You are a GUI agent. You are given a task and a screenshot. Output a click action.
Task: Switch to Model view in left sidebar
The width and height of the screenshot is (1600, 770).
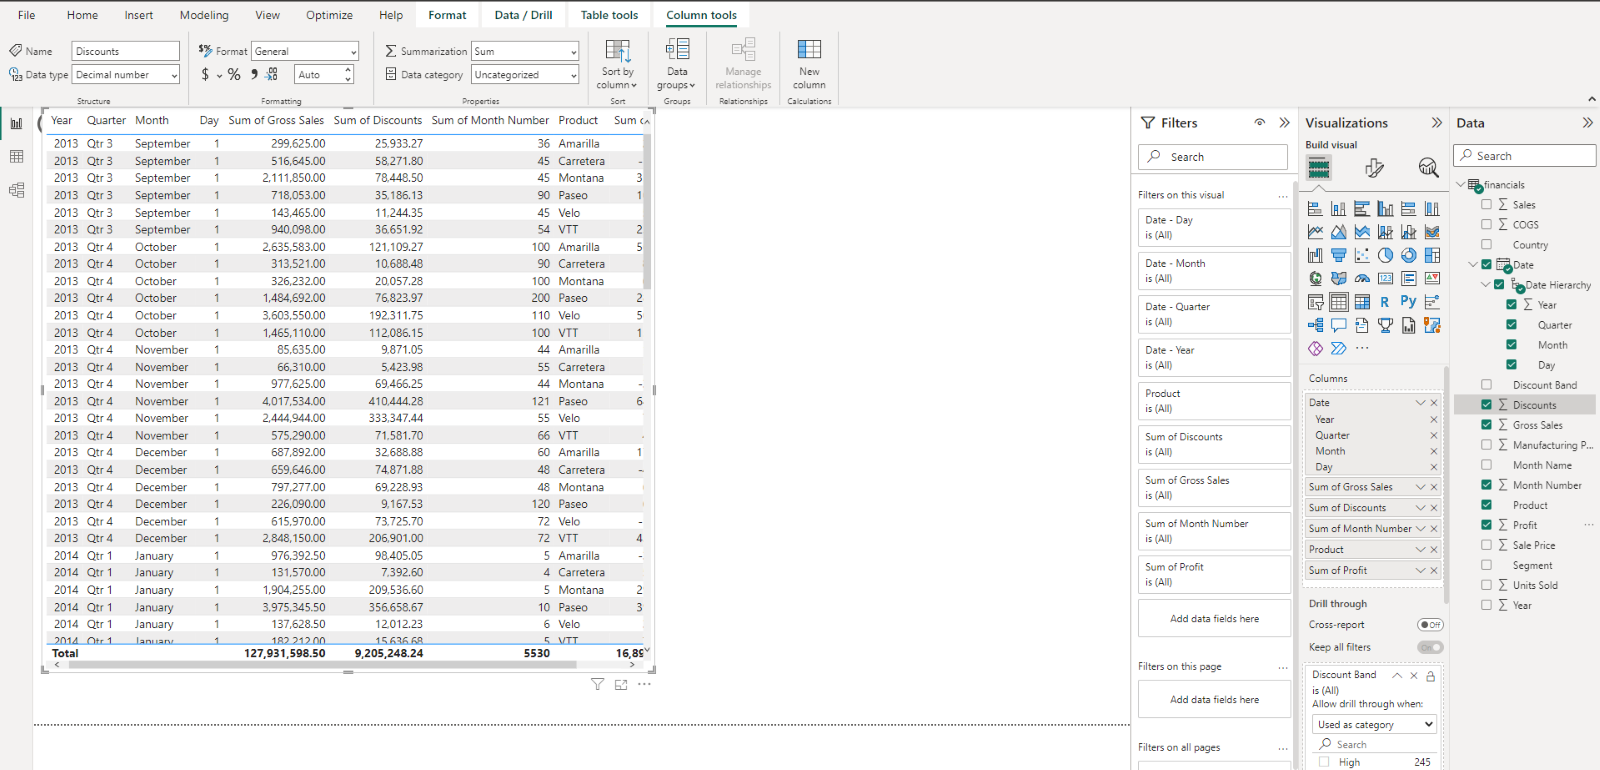coord(17,190)
